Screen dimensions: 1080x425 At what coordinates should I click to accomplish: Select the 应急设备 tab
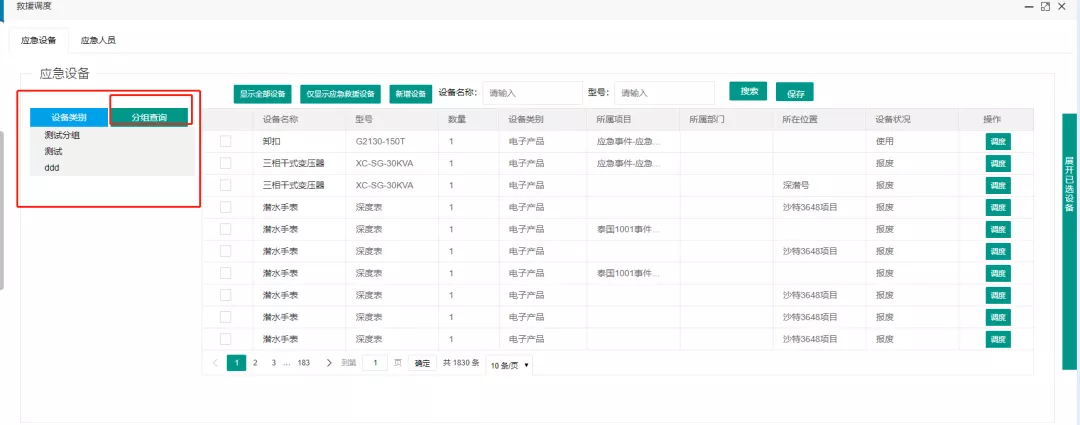click(x=39, y=40)
